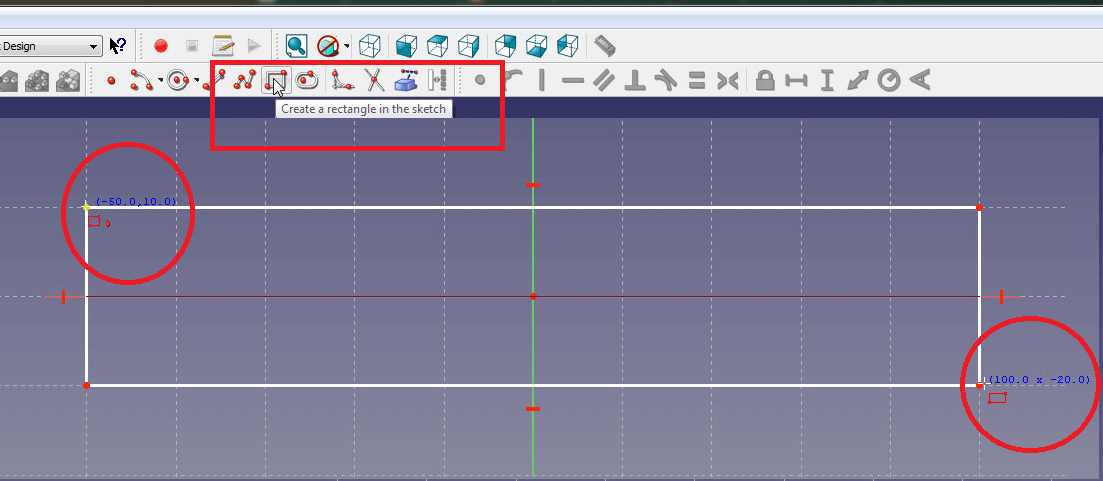This screenshot has width=1103, height=481.
Task: Apply the angle constraint
Action: click(x=919, y=80)
